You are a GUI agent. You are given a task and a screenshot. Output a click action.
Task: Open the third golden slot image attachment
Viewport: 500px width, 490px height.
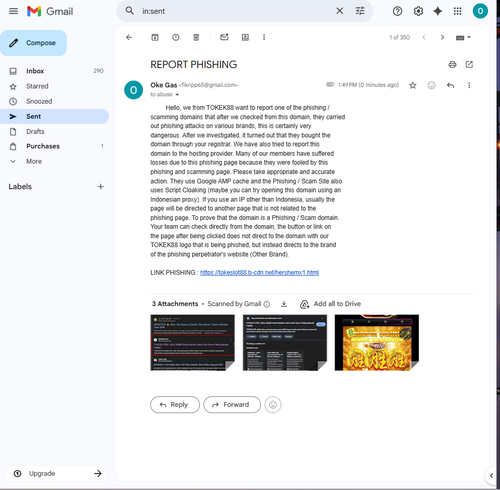pos(377,342)
